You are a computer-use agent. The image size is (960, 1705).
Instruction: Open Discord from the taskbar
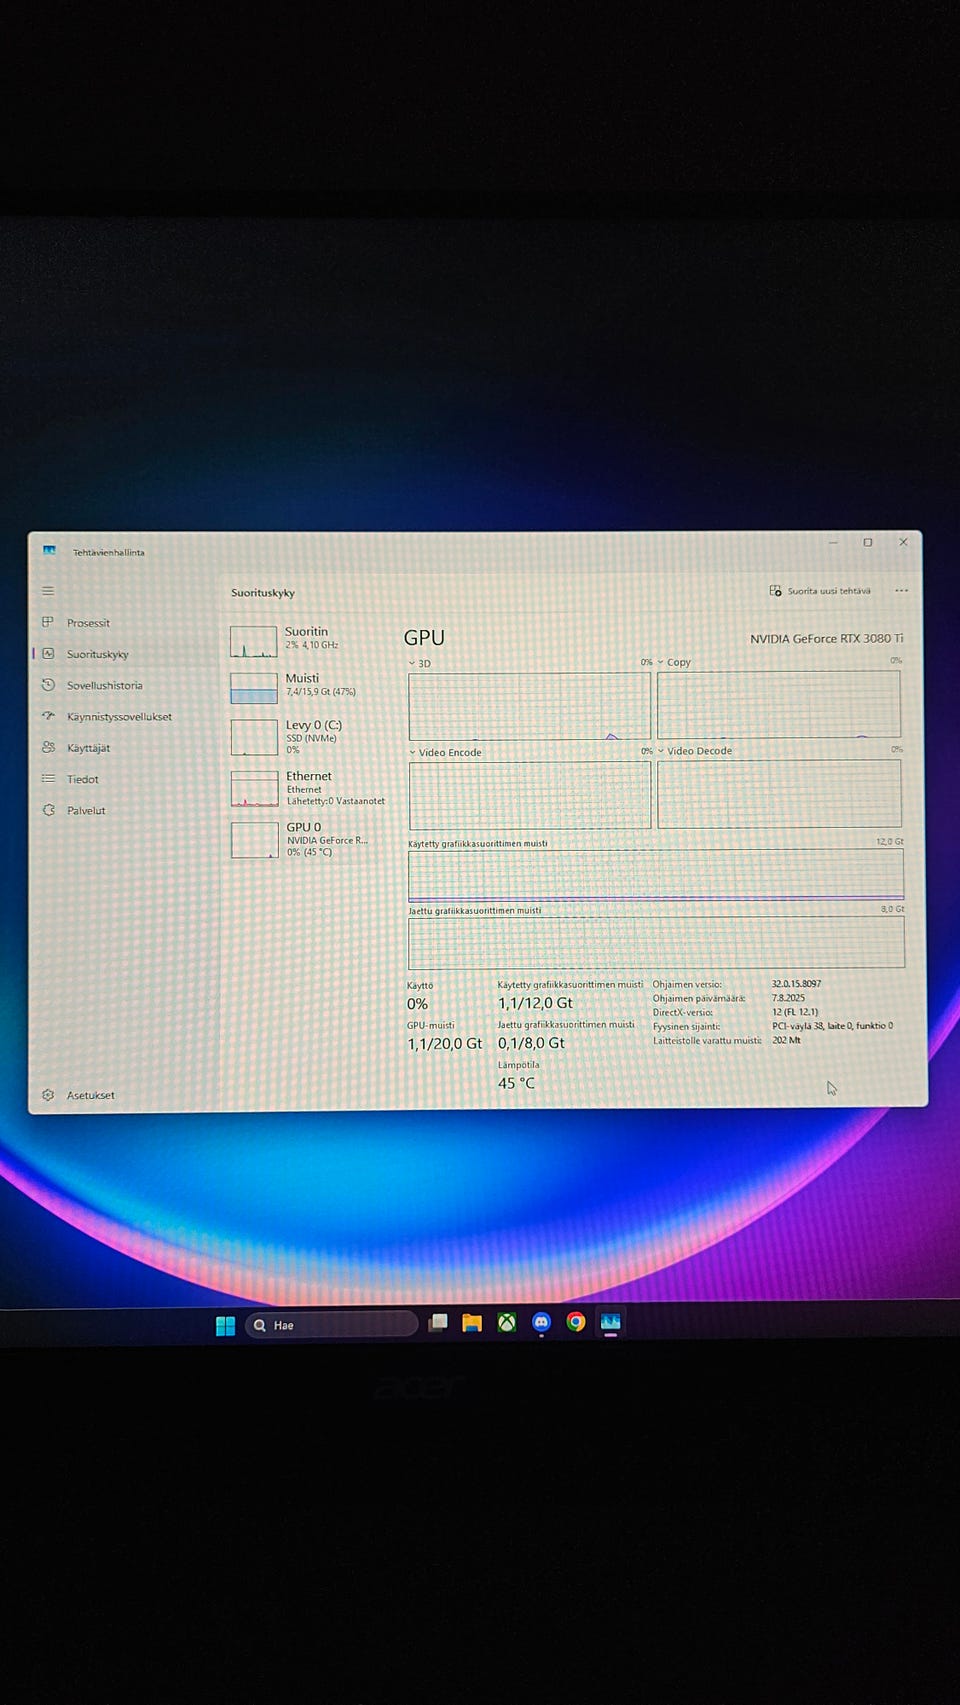[x=541, y=1323]
